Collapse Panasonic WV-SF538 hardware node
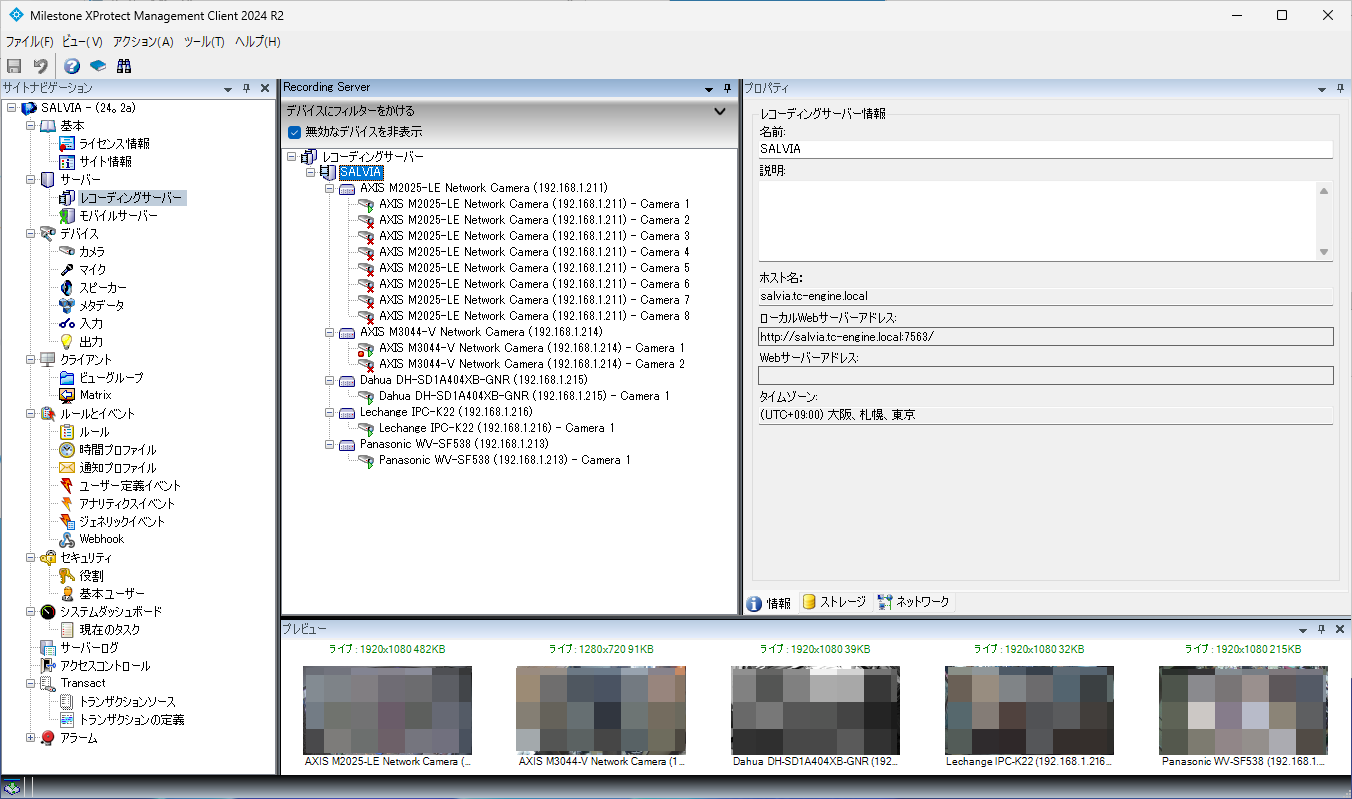 pyautogui.click(x=330, y=444)
